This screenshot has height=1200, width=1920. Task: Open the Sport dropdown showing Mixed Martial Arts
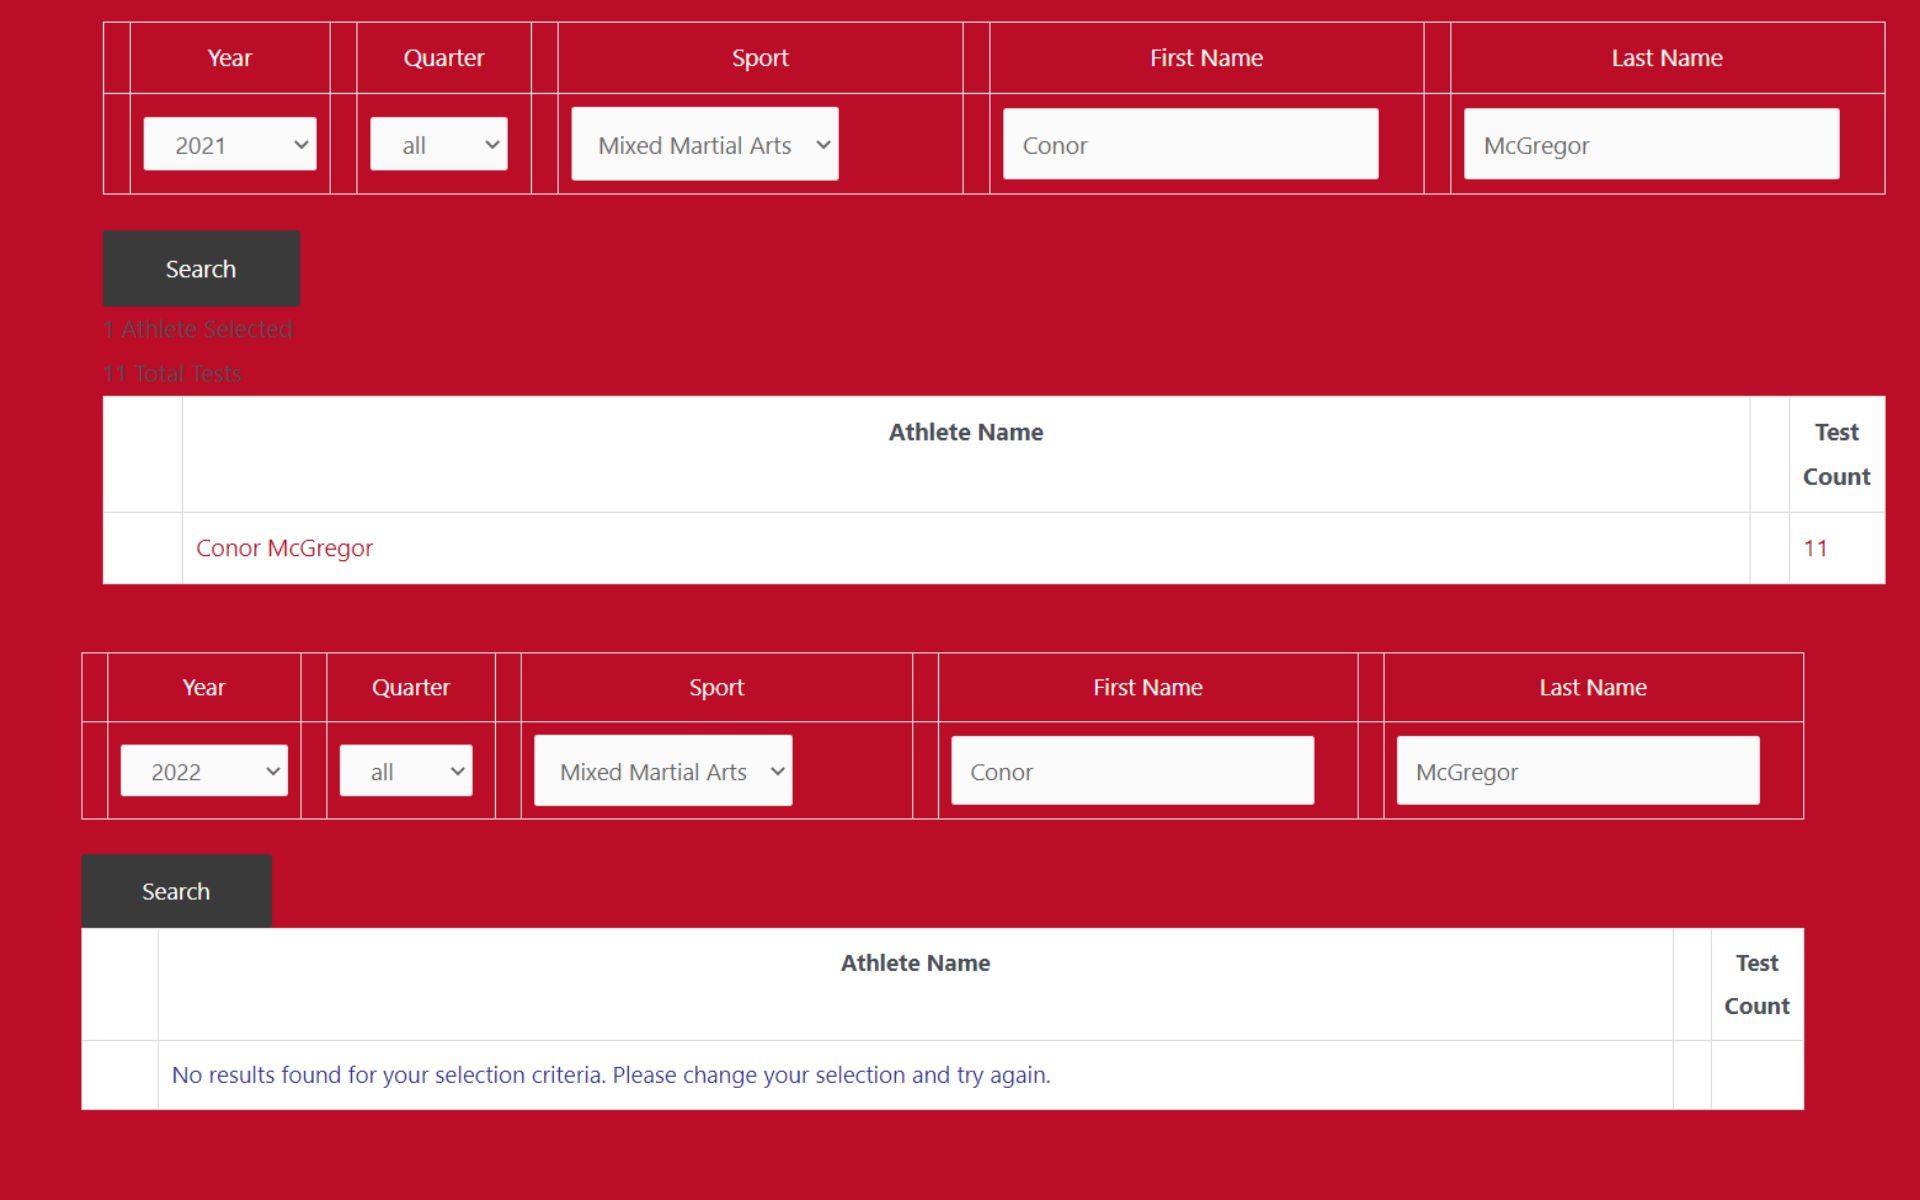click(705, 144)
